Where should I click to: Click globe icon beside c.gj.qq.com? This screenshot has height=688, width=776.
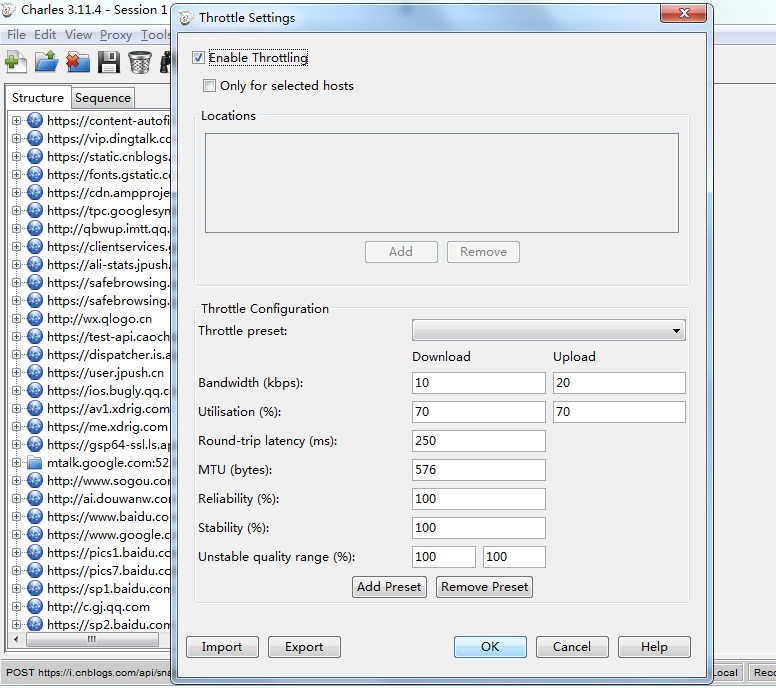(35, 606)
